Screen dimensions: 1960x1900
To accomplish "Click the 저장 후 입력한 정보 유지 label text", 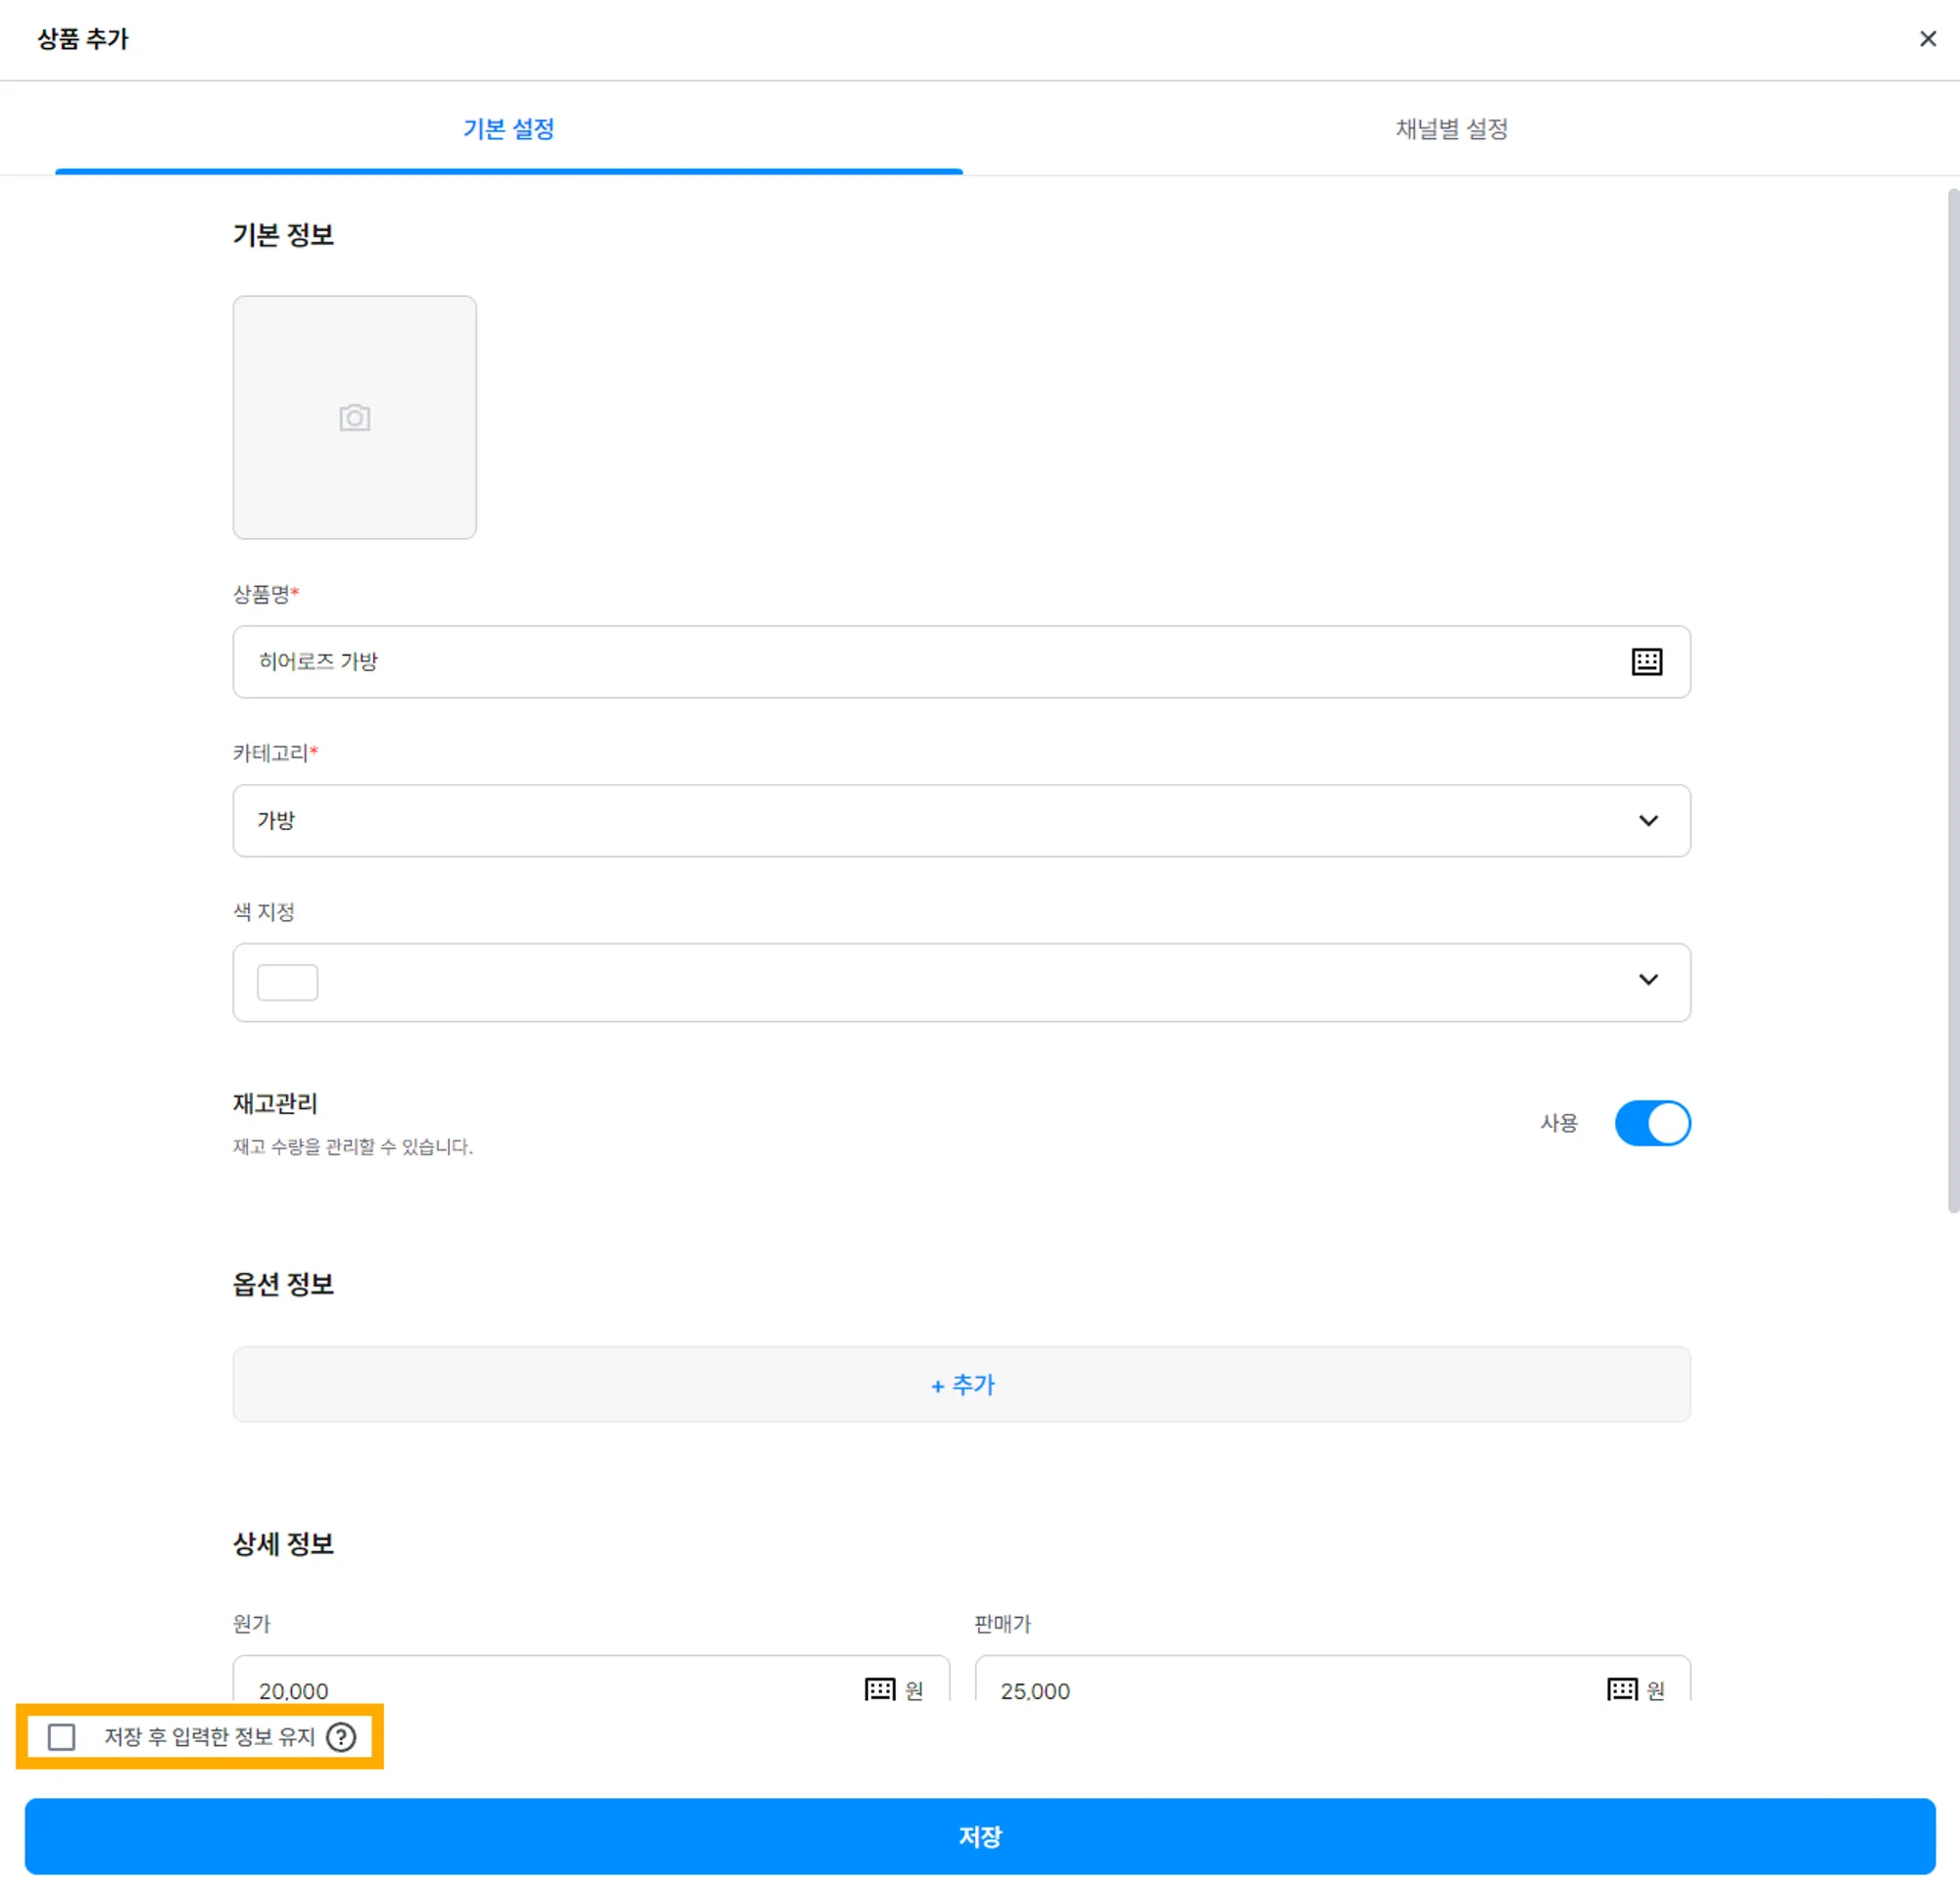I will 209,1737.
